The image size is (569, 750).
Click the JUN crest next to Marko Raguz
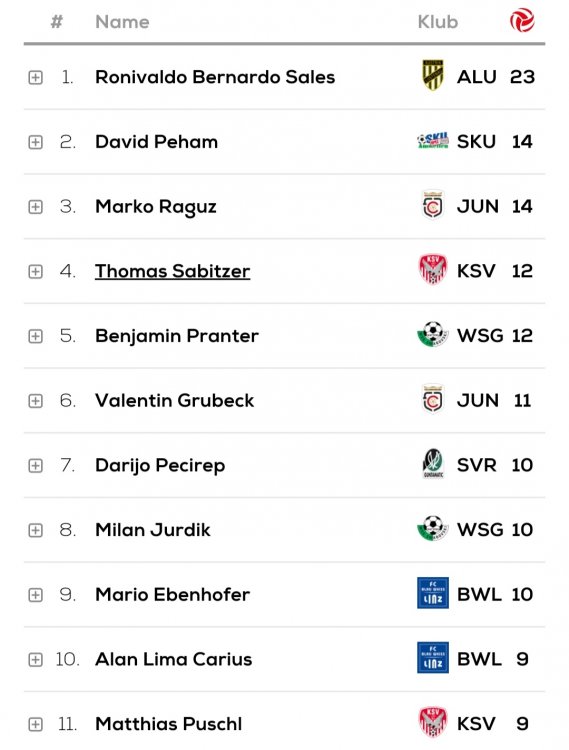pyautogui.click(x=433, y=206)
